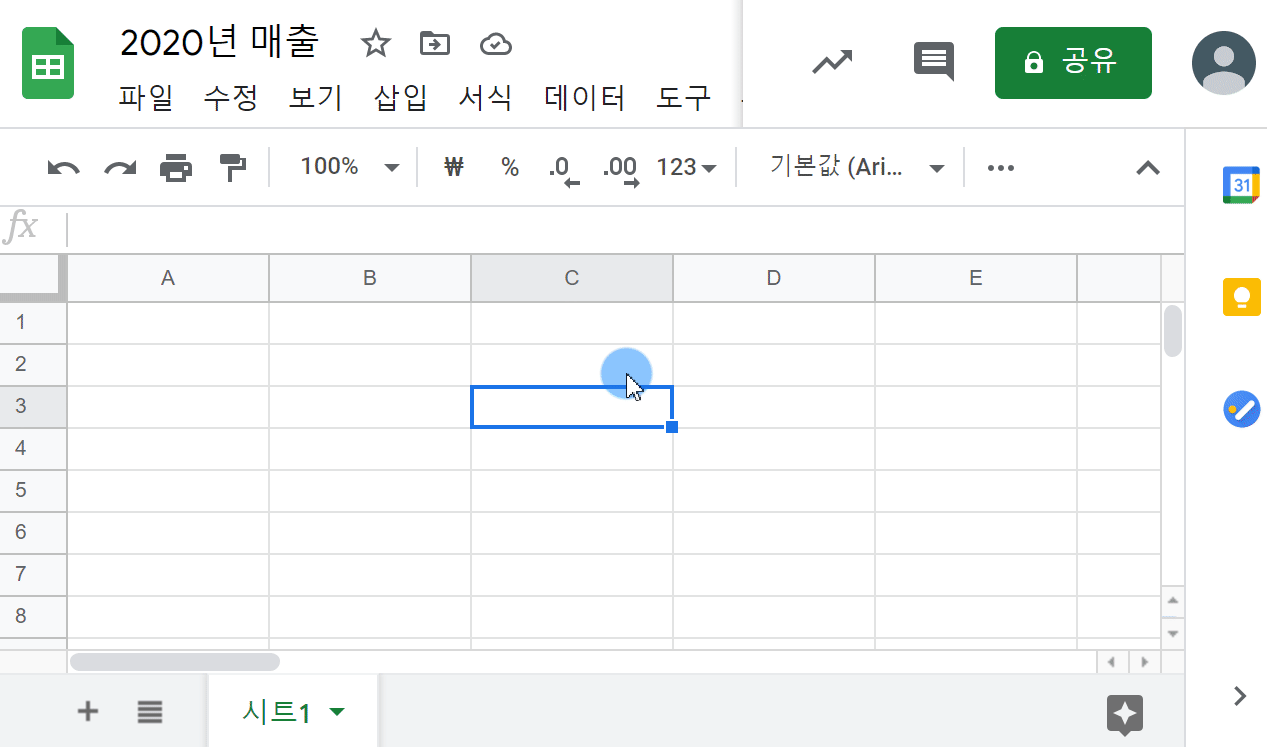Open the comment history icon
Screen dimensions: 1267x747
coord(934,62)
